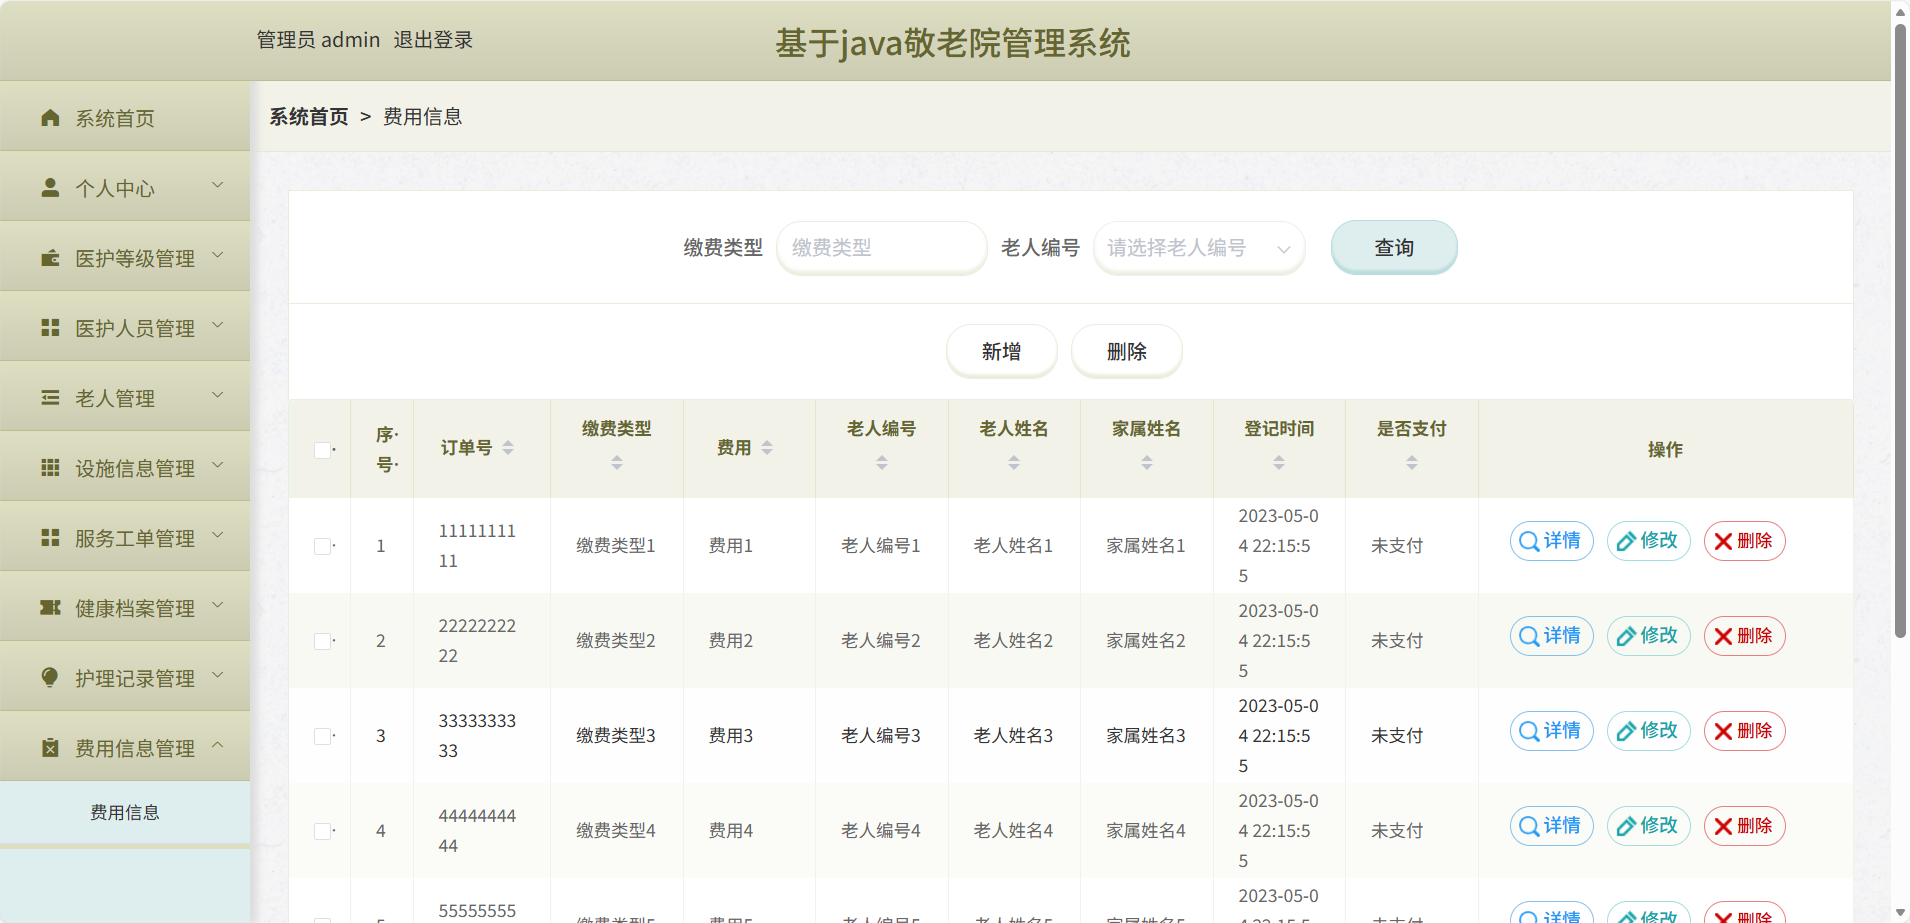
Task: Sort the 老人编号 column with its arrows
Action: point(882,462)
